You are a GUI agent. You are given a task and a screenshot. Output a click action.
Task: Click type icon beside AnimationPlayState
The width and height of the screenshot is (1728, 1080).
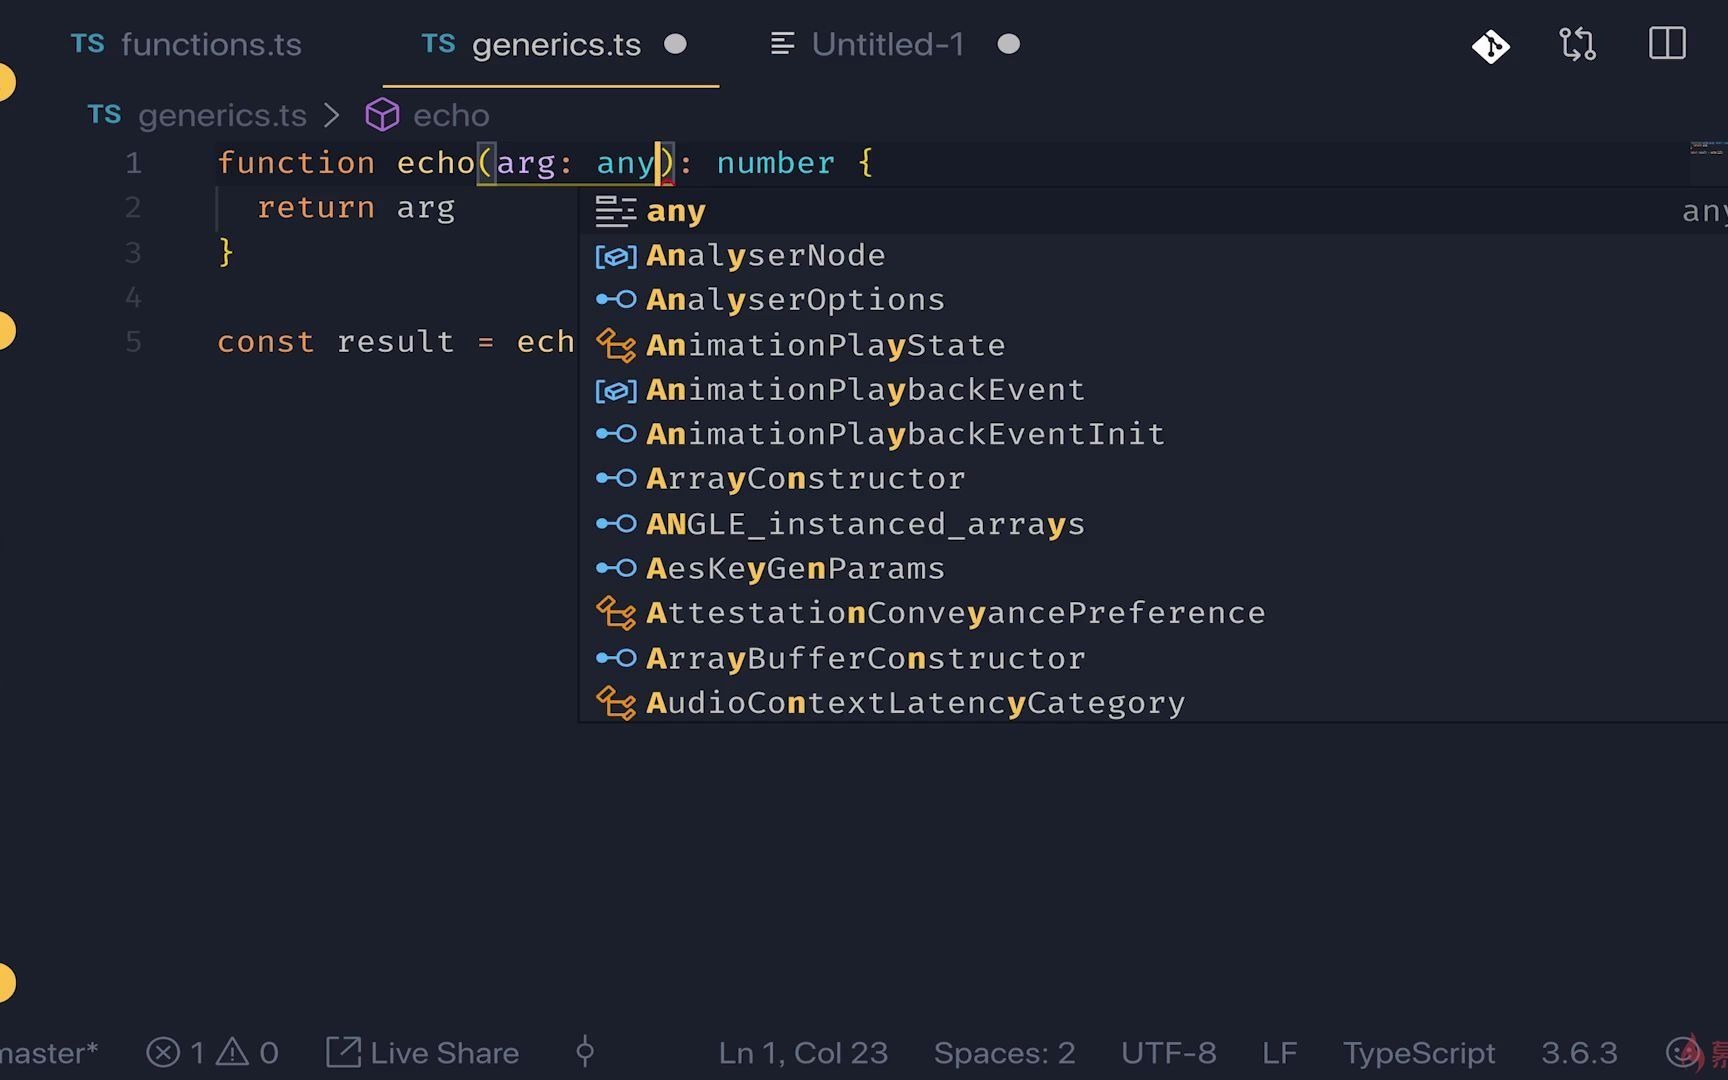(615, 345)
